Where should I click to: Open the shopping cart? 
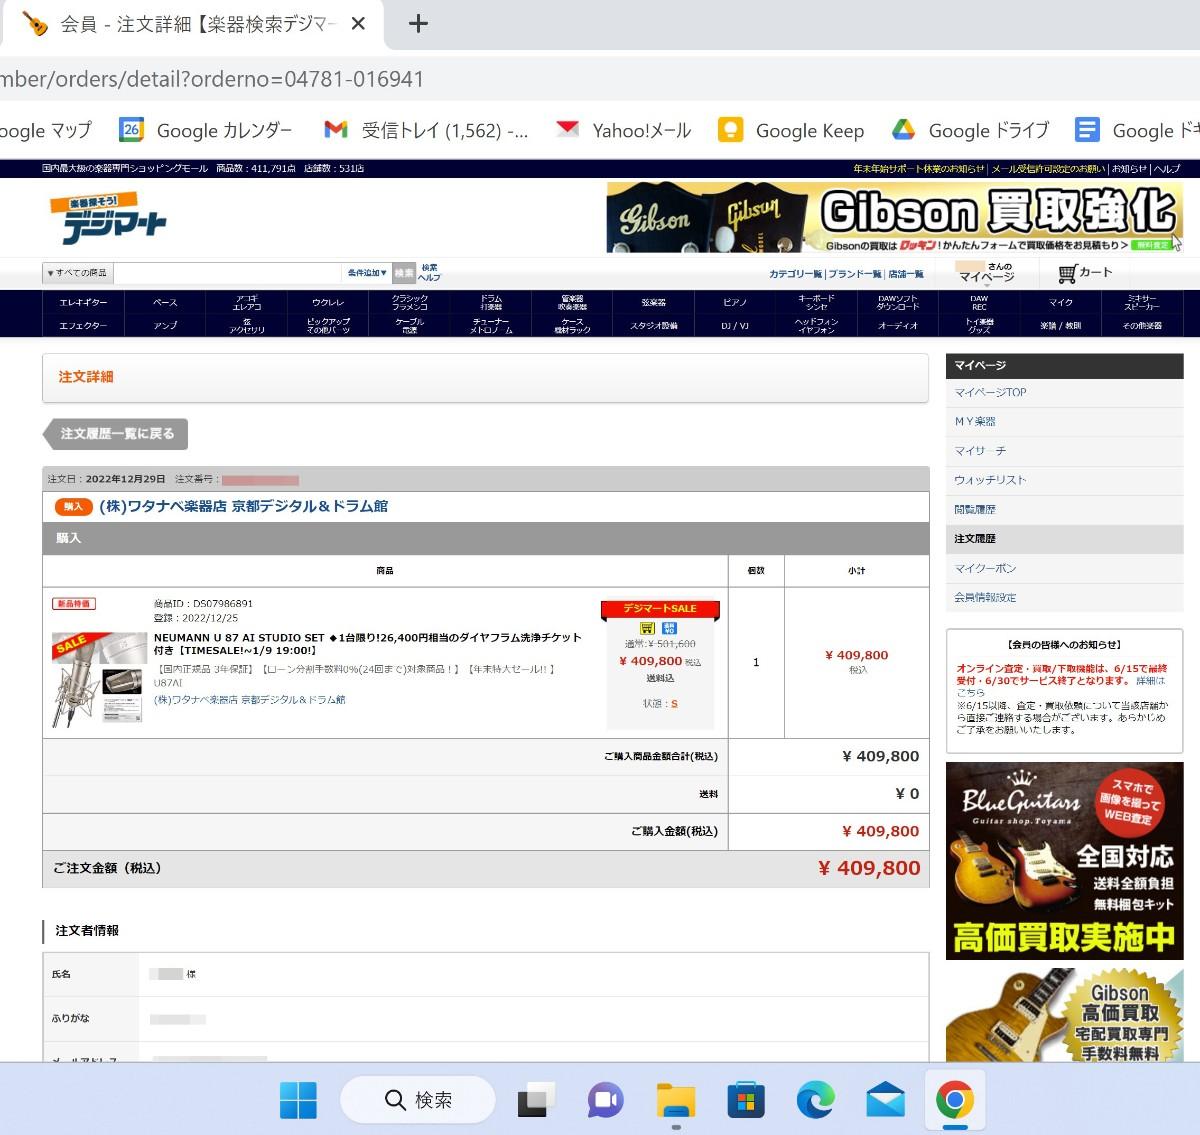pos(1085,273)
